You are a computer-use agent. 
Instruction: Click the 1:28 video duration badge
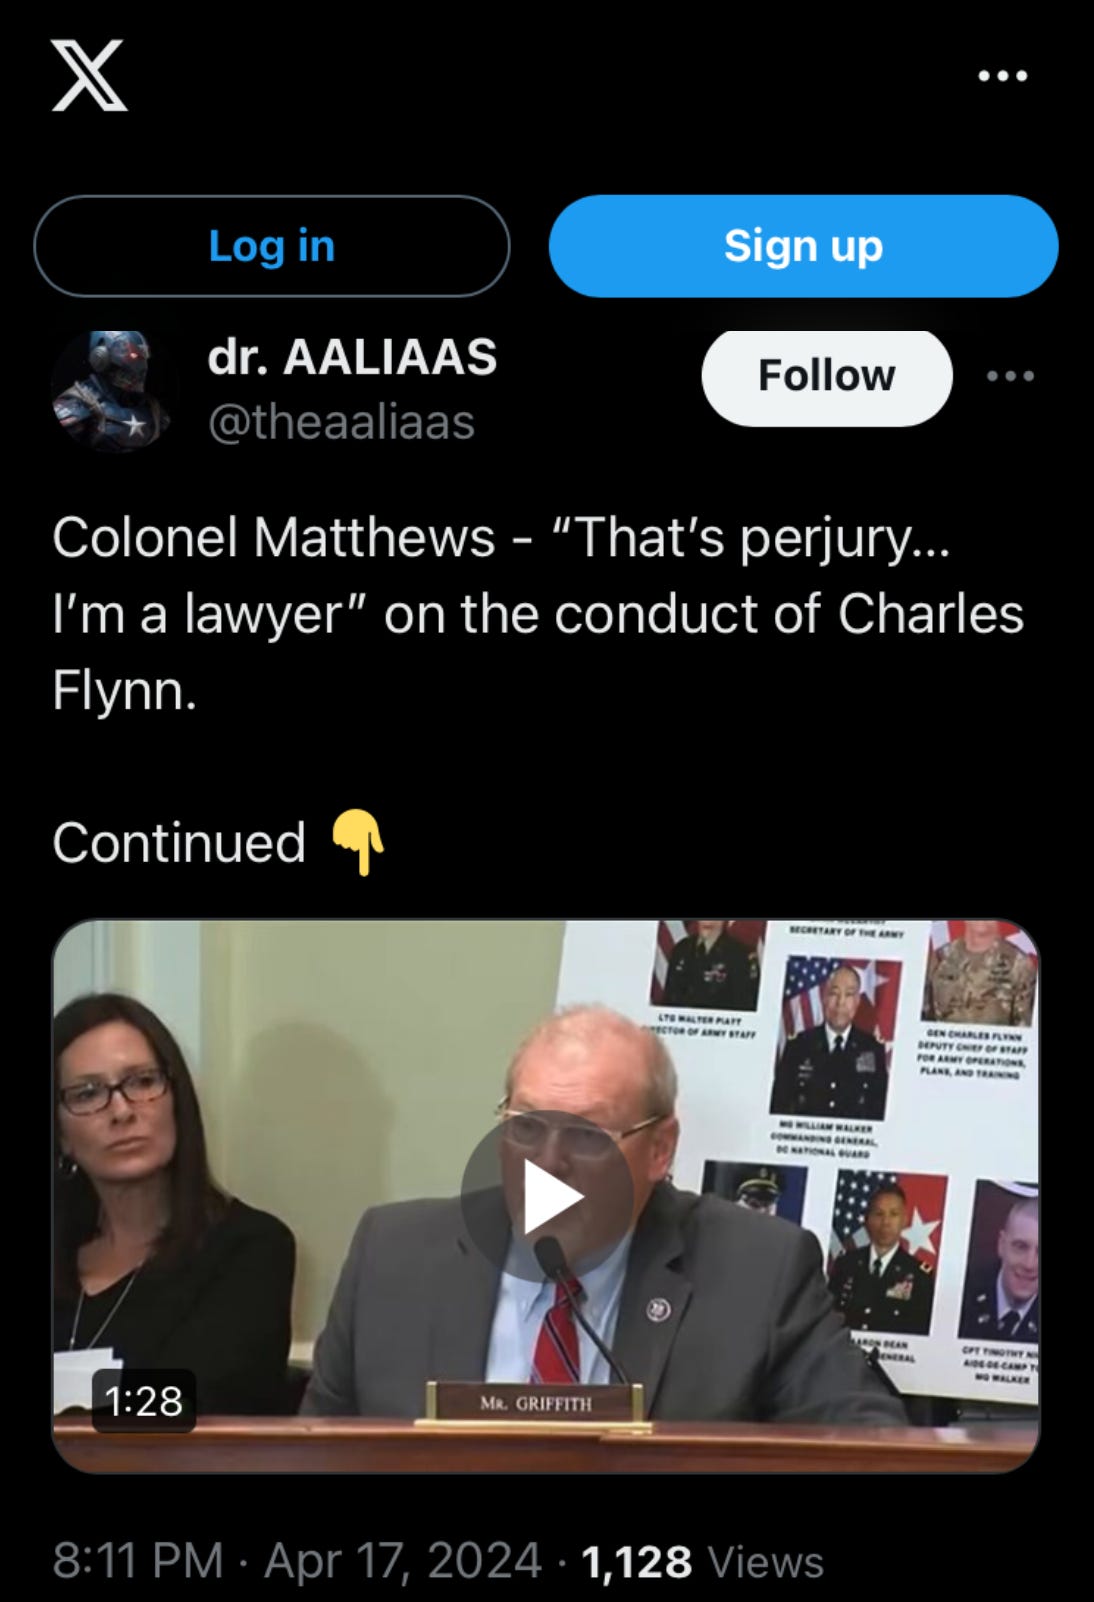click(x=144, y=1401)
